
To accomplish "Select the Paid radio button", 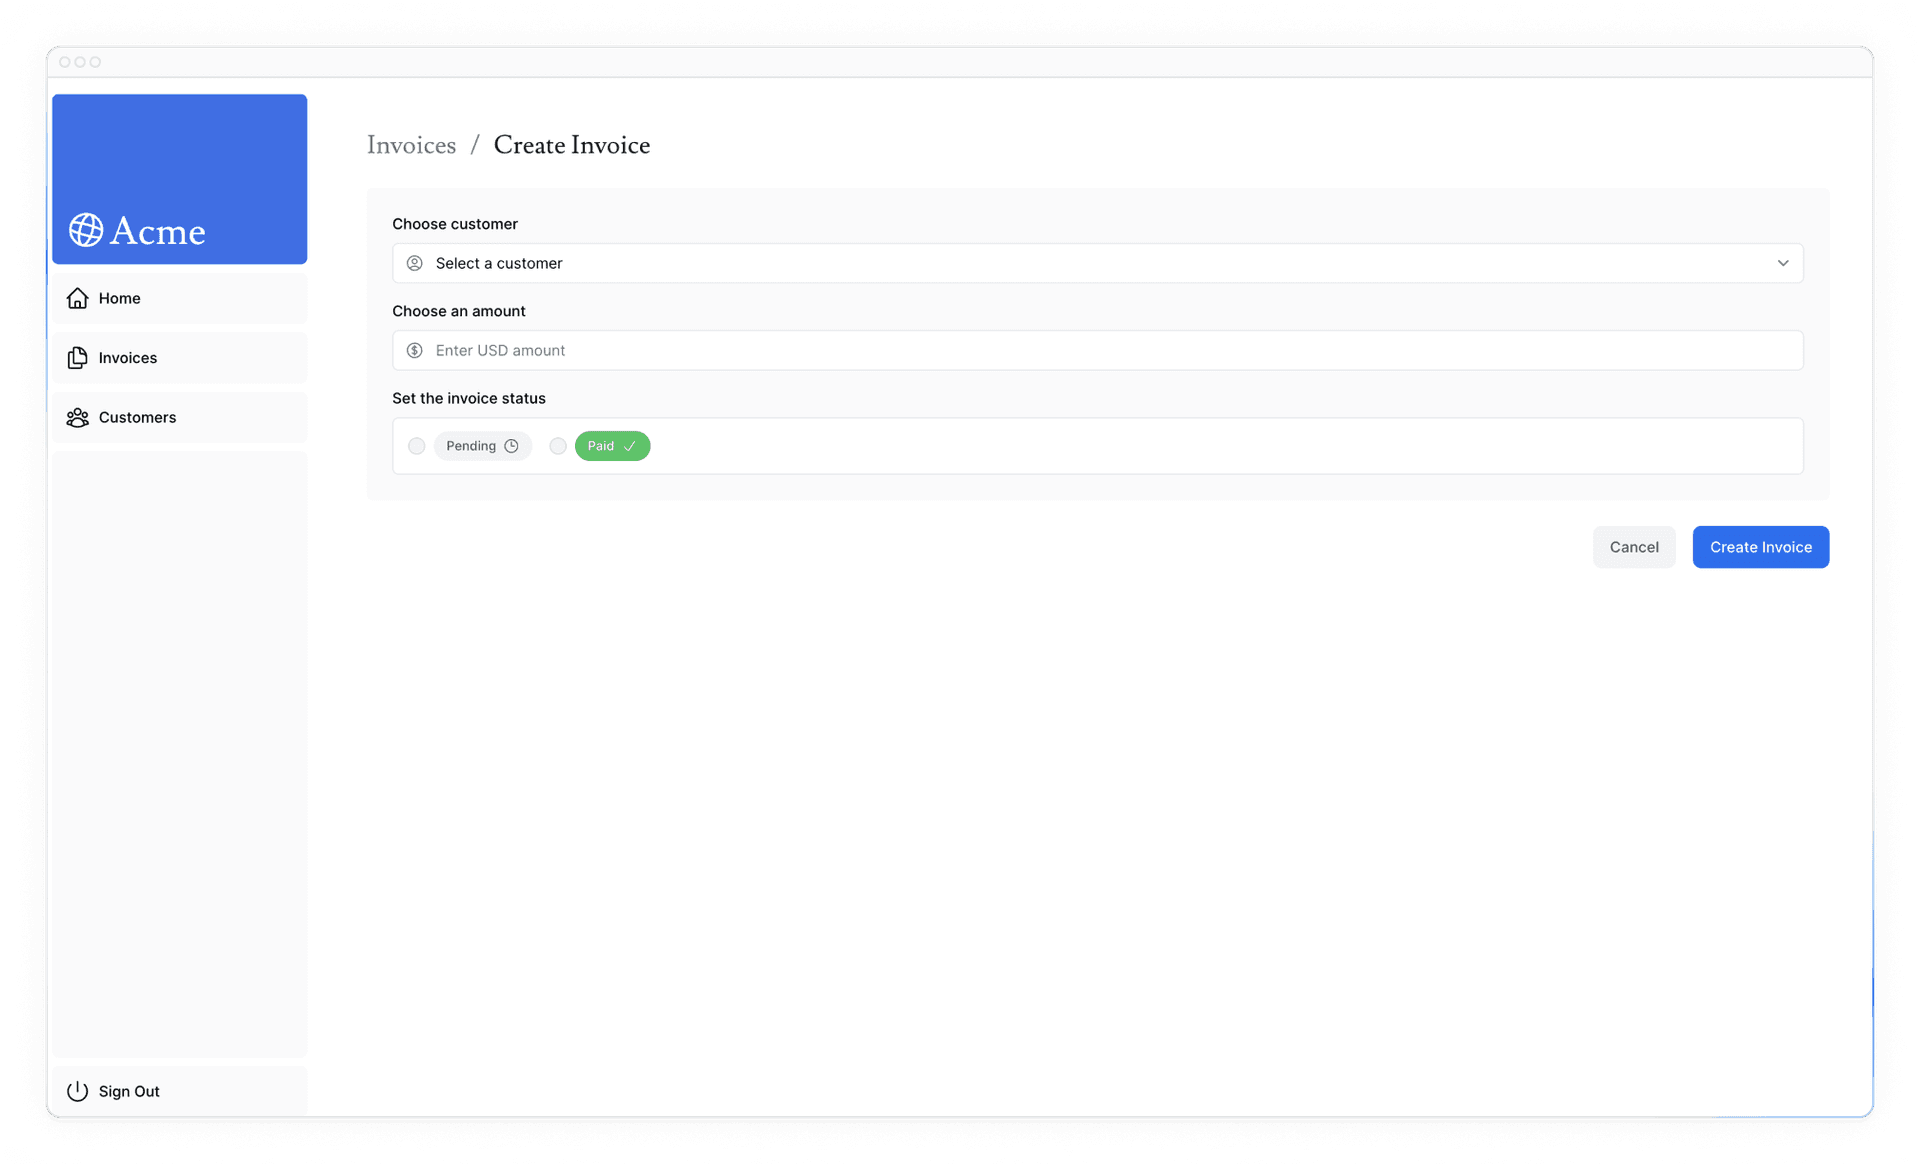I will 558,444.
